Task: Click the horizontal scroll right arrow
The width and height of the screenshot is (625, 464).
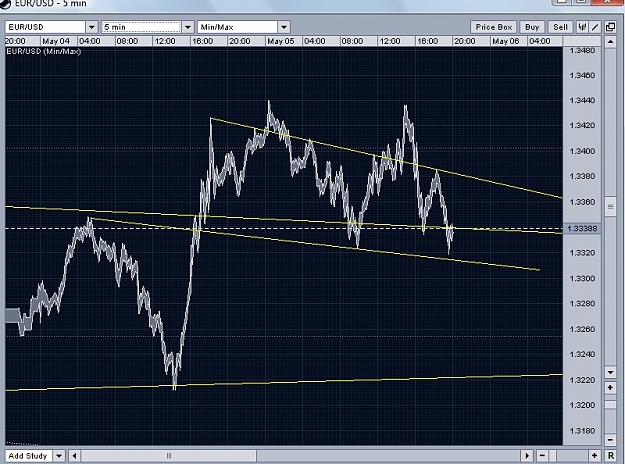Action: 527,456
